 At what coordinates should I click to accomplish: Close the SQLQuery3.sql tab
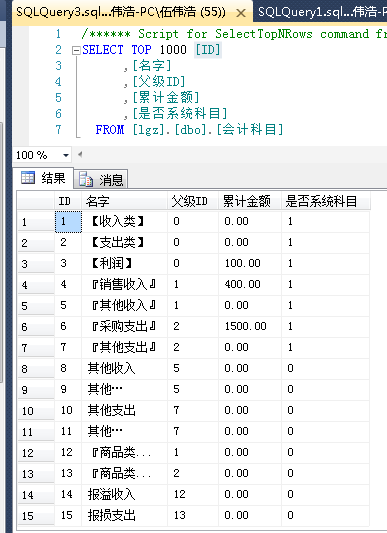pos(241,13)
